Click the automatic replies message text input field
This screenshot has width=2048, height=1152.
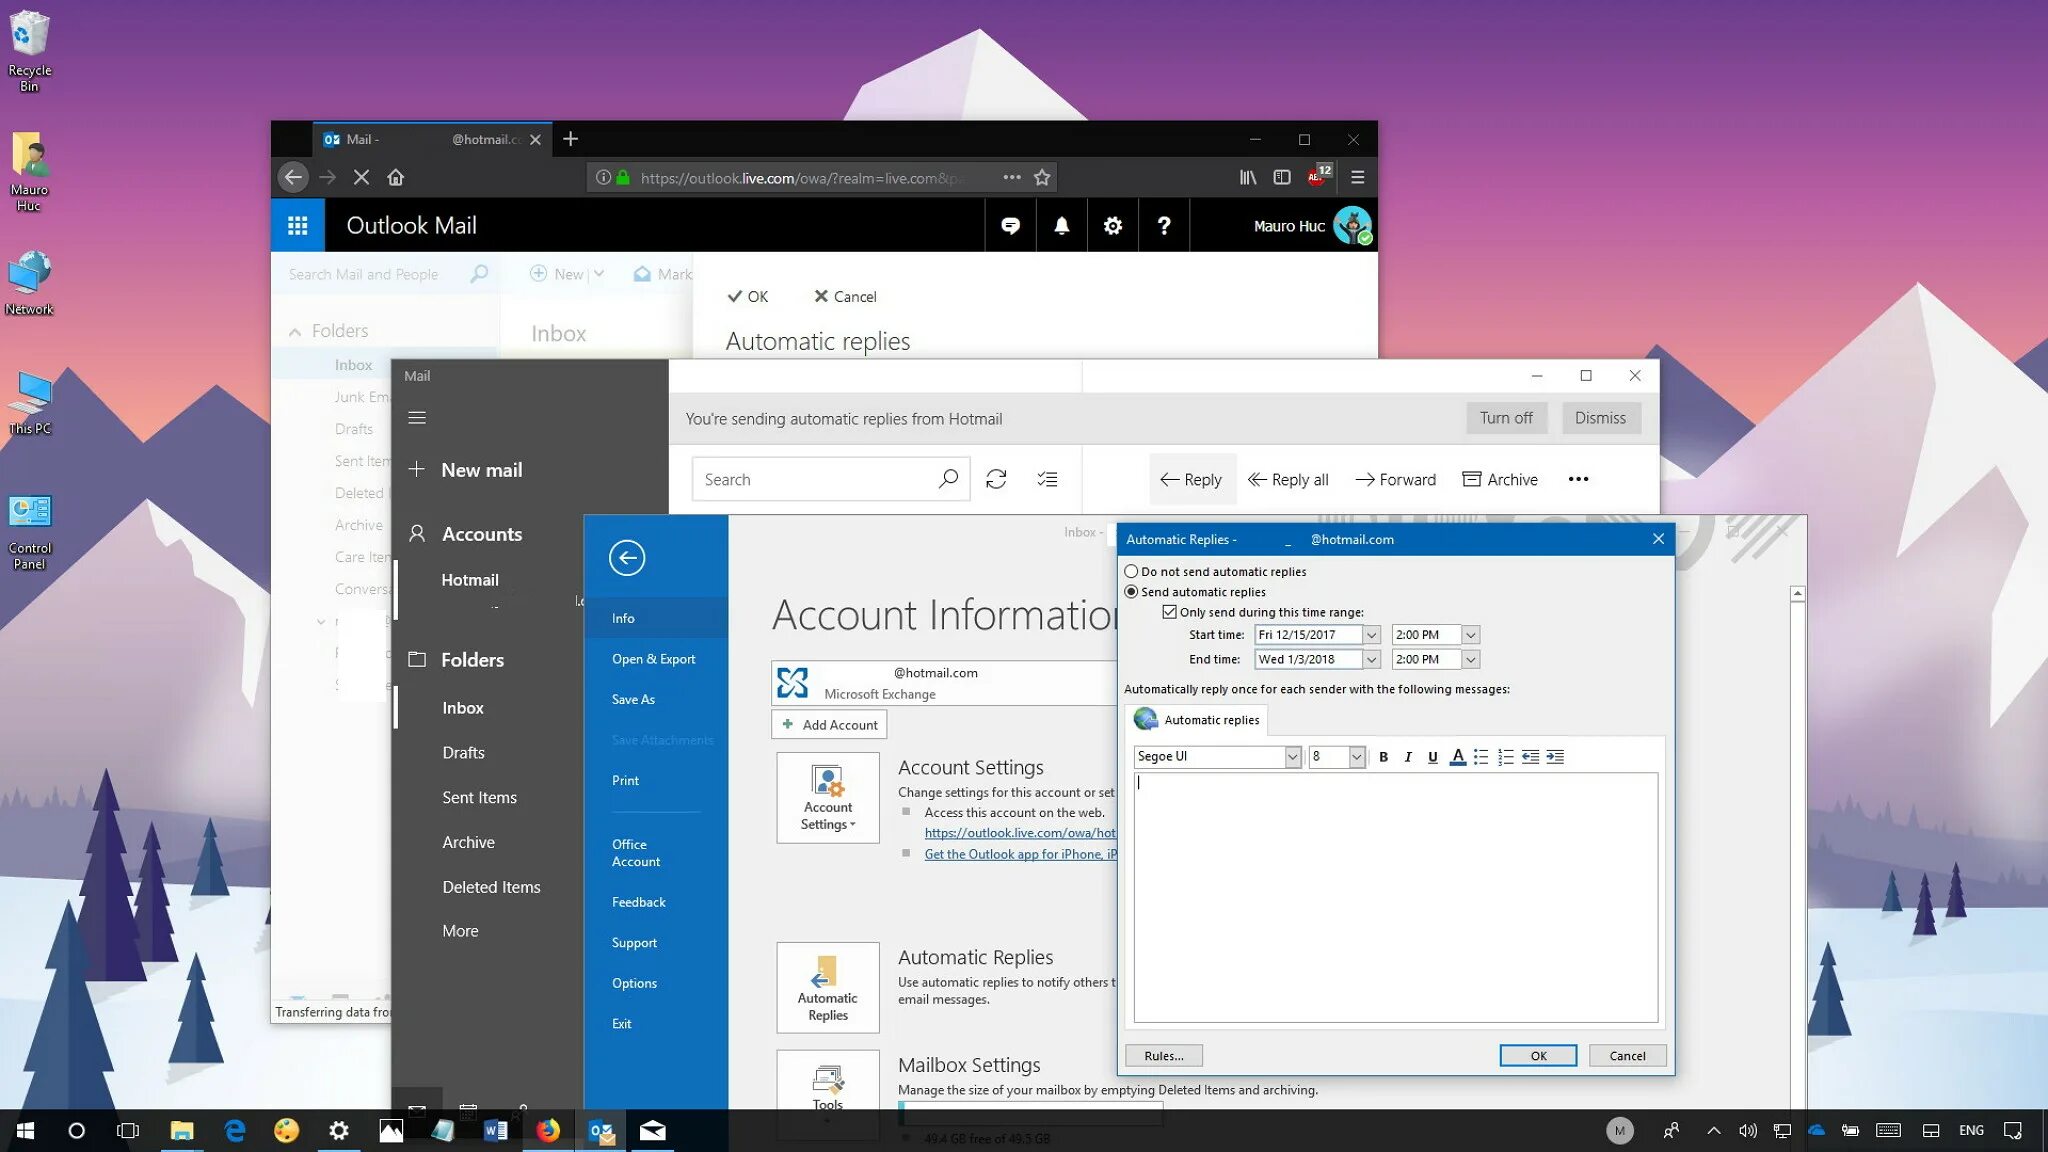1394,895
